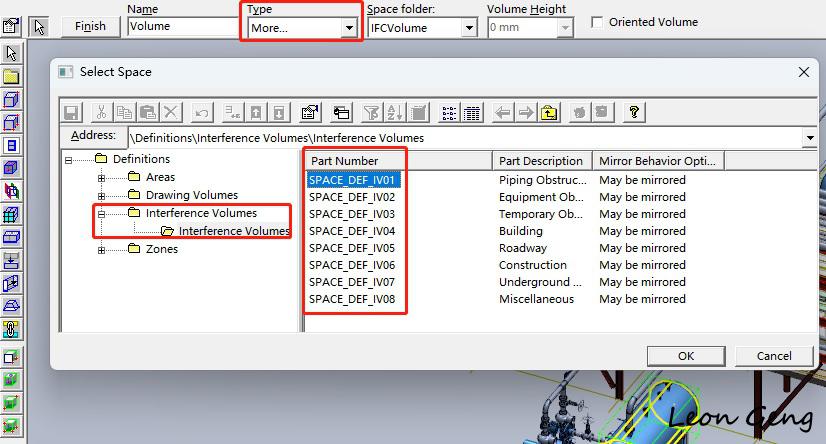Click the Back arrow icon
Screen dimensions: 826x444
[x=503, y=113]
